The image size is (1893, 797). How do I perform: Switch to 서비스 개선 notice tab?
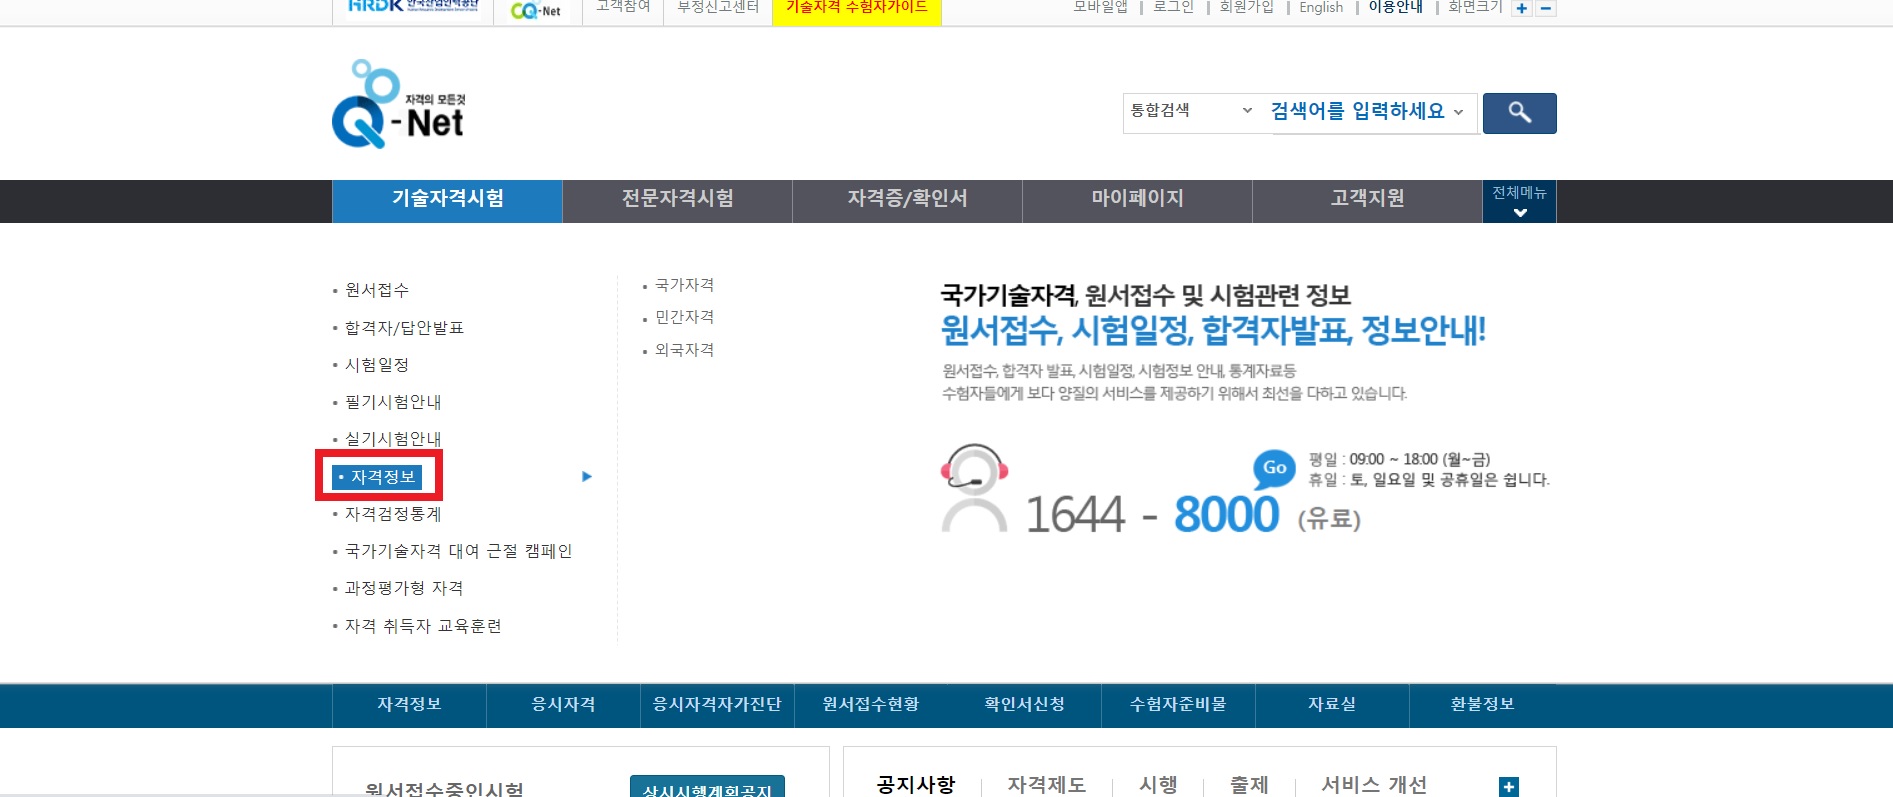(x=1374, y=785)
